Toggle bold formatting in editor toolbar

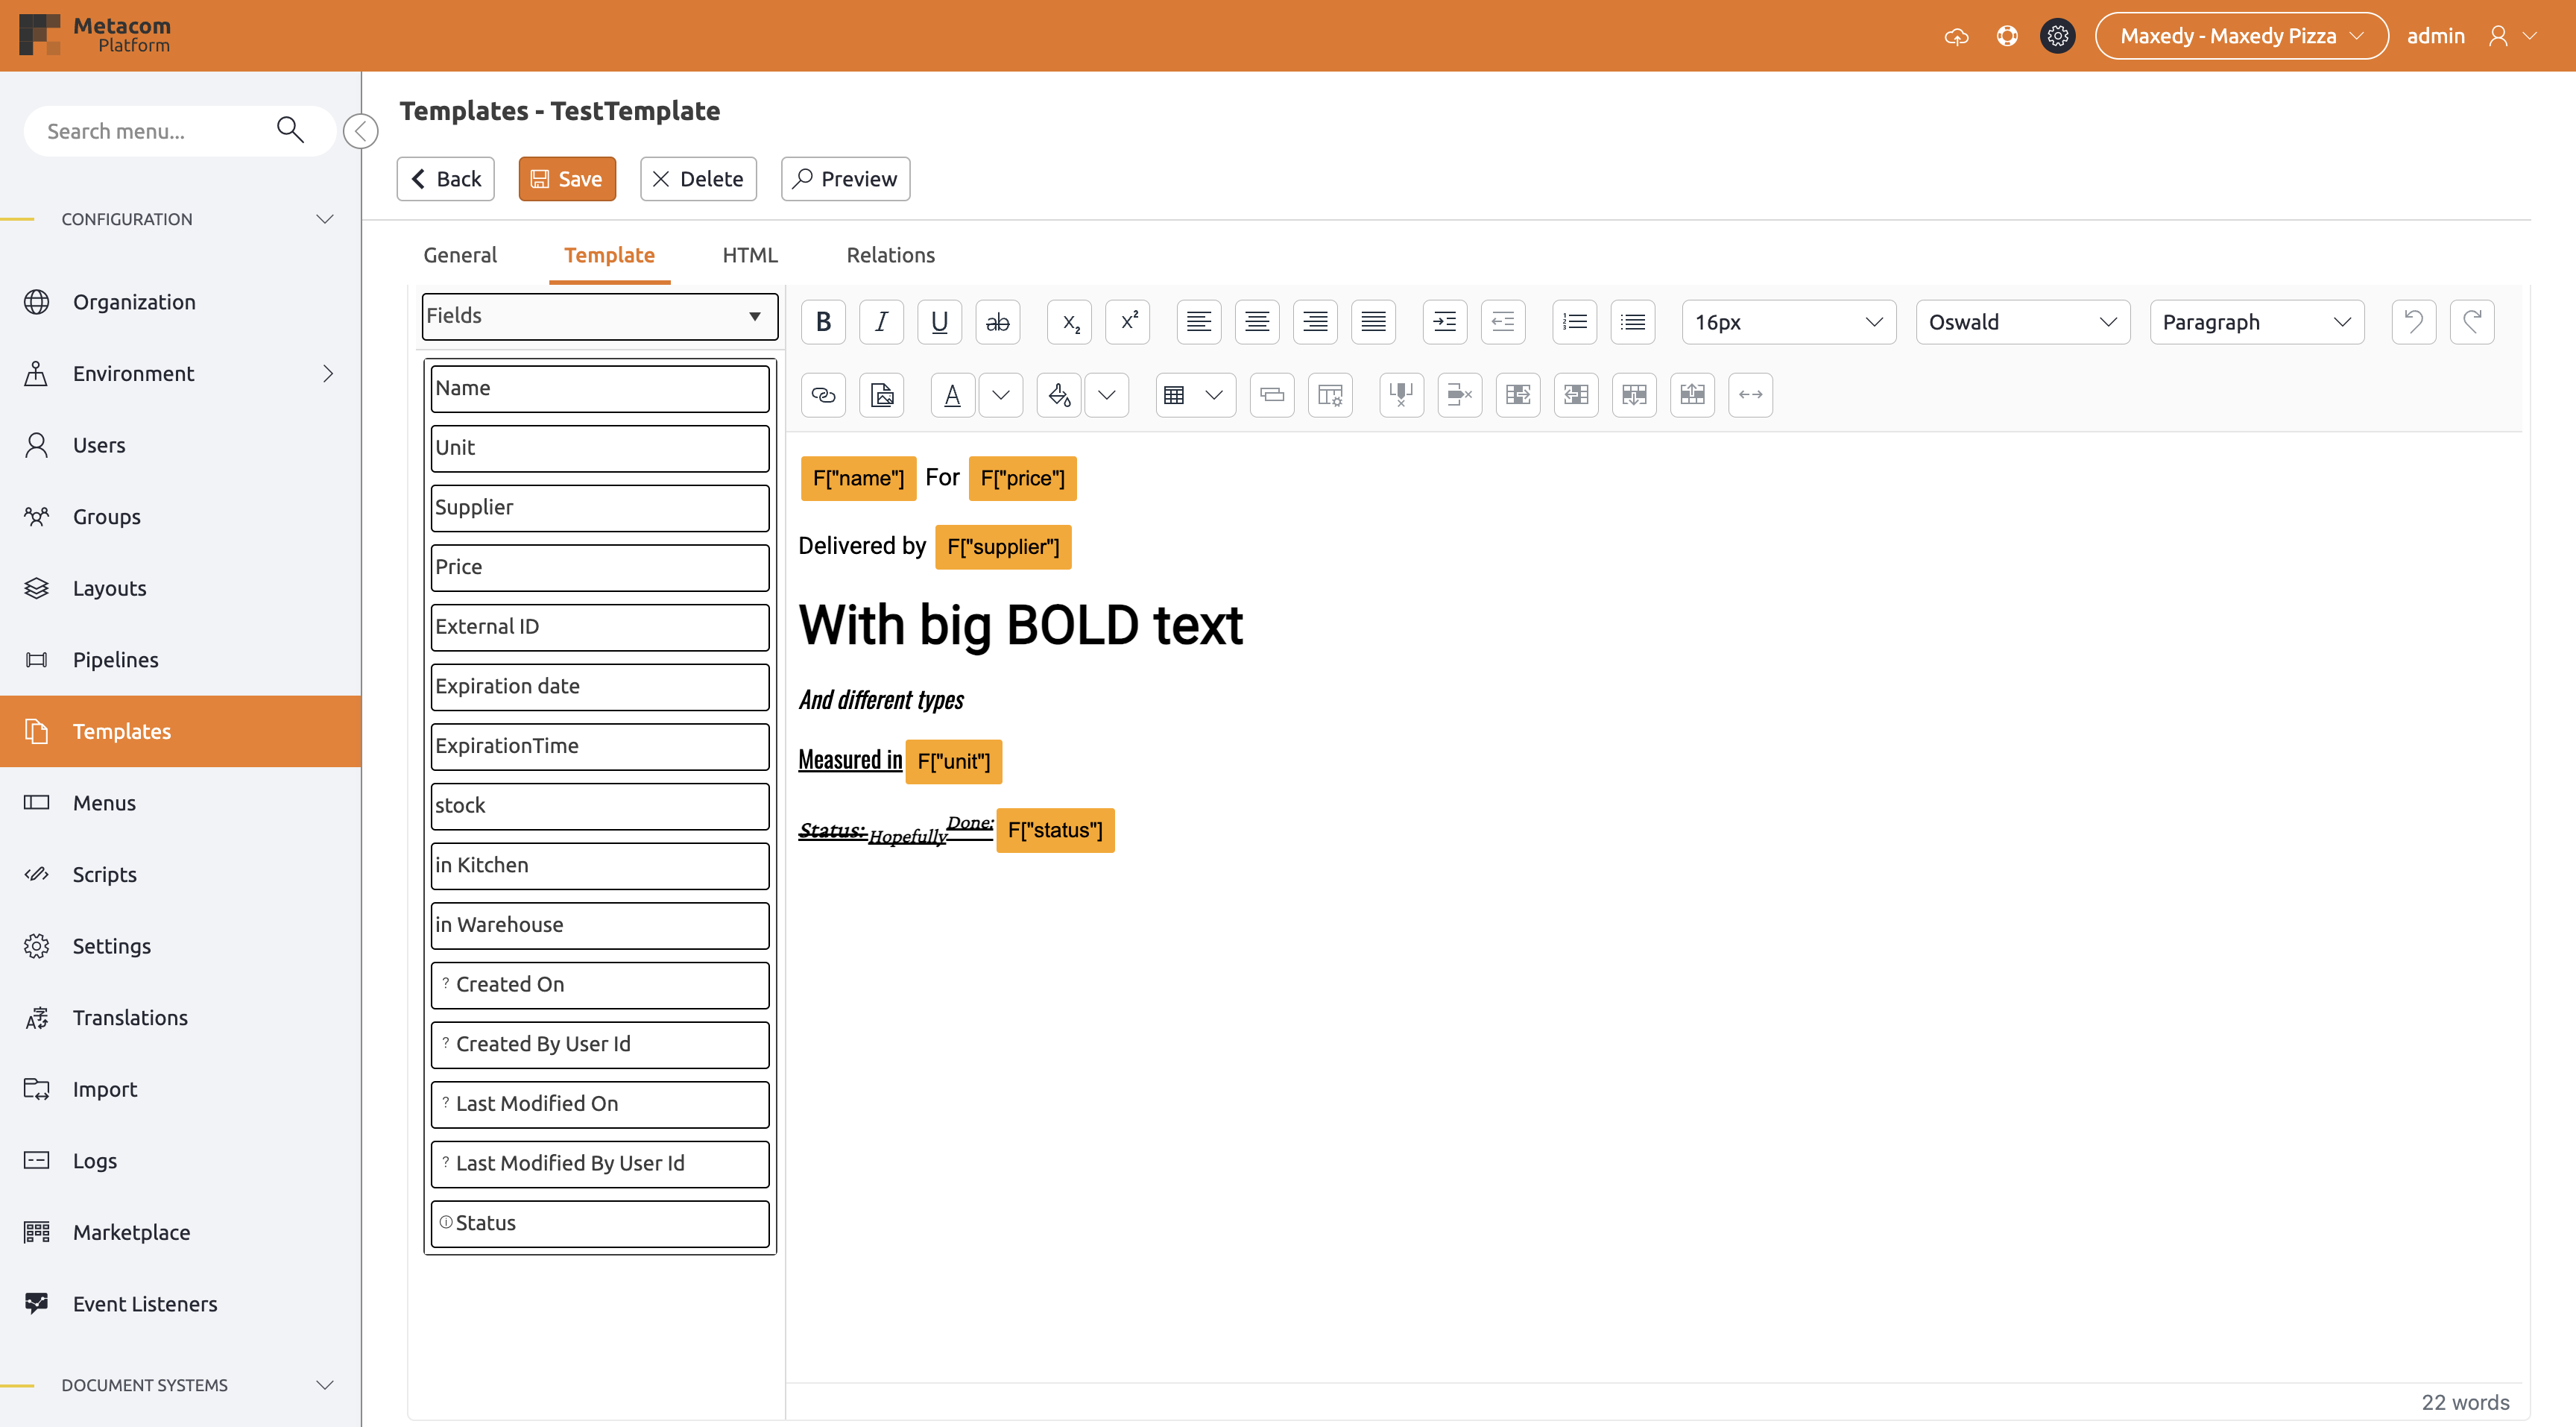point(823,322)
